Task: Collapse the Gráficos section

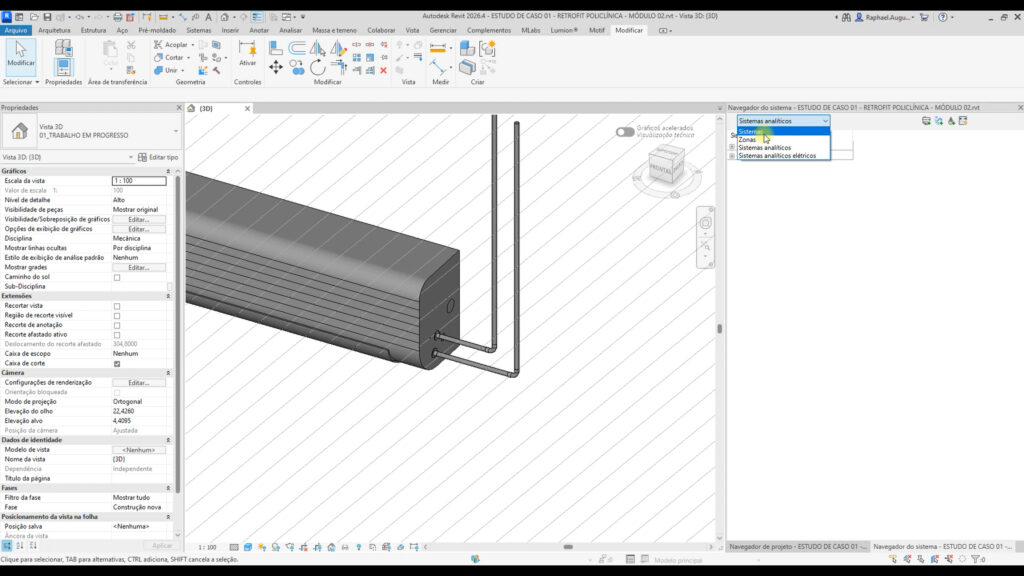Action: [168, 171]
